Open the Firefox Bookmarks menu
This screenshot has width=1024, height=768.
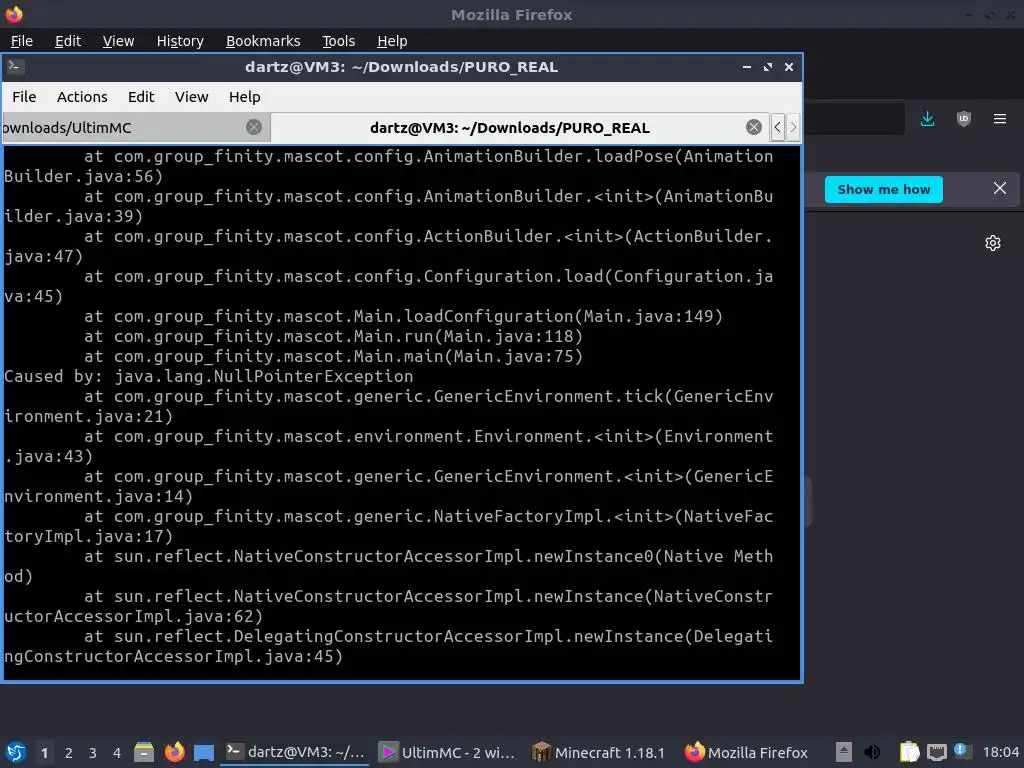coord(263,41)
